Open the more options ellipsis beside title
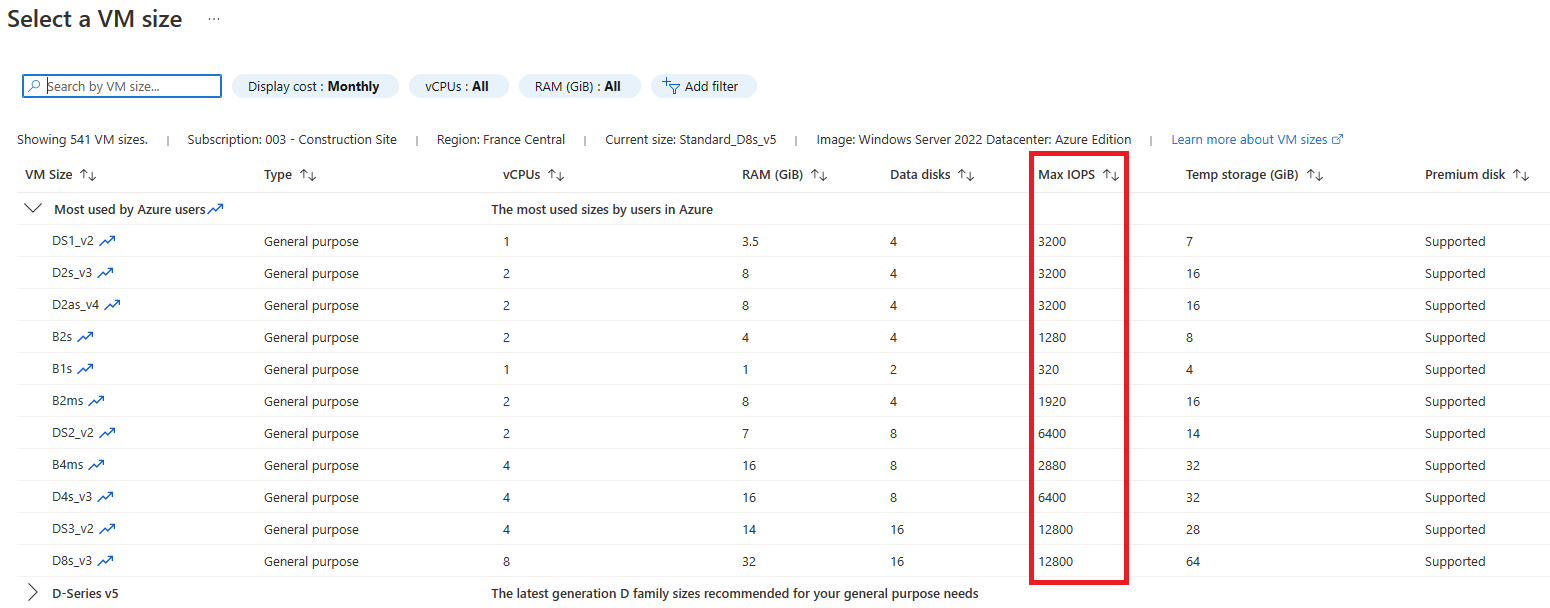Screen dimensions: 1550x608 [214, 19]
